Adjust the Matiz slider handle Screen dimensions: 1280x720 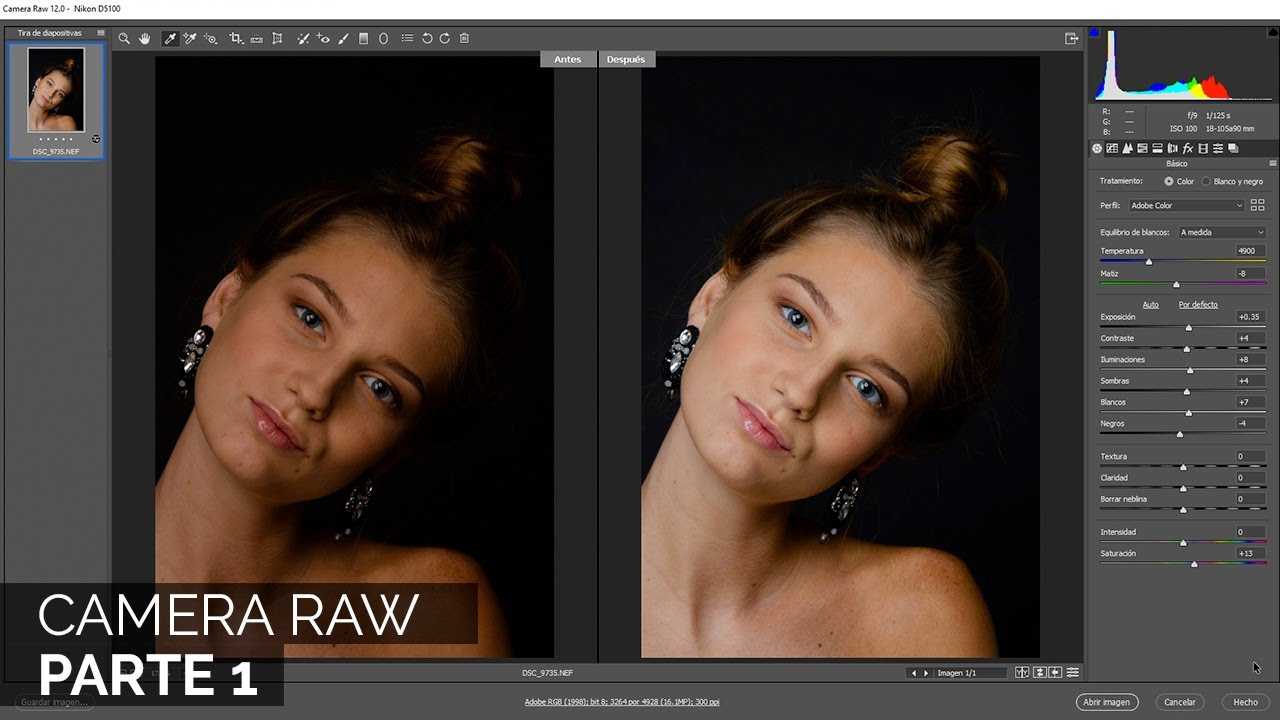click(x=1176, y=284)
